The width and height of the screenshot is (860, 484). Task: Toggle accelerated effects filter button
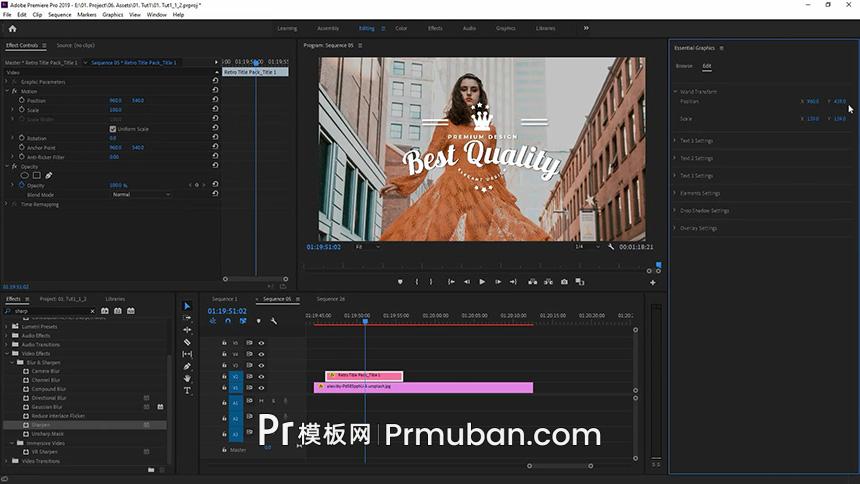[x=105, y=311]
